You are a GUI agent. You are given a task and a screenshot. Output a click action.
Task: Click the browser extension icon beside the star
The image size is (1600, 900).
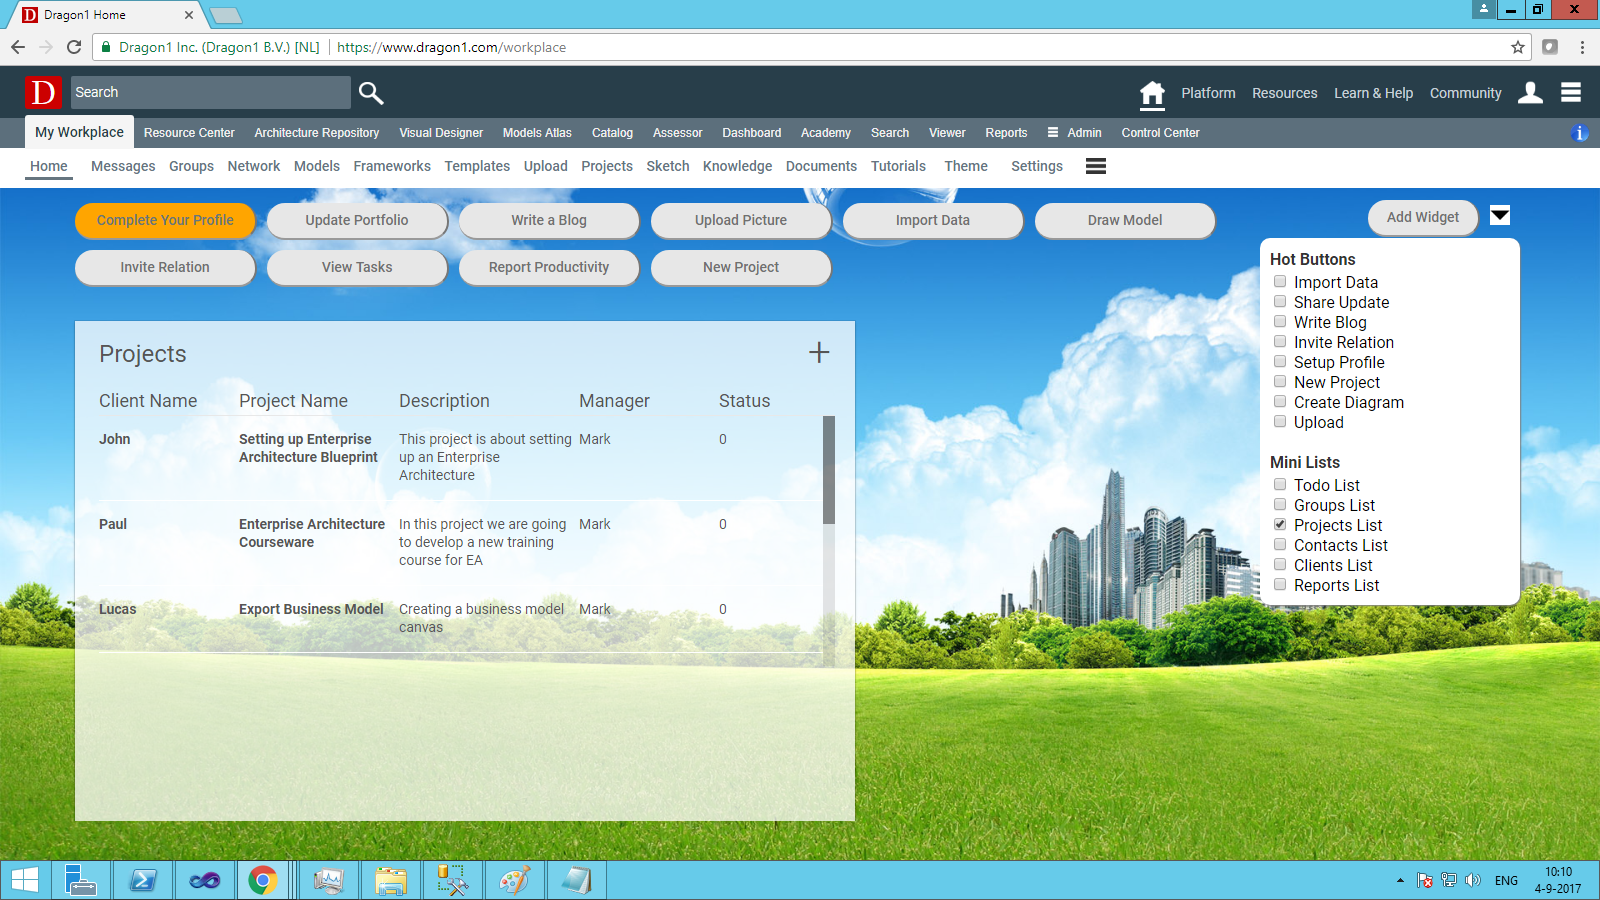click(x=1550, y=47)
